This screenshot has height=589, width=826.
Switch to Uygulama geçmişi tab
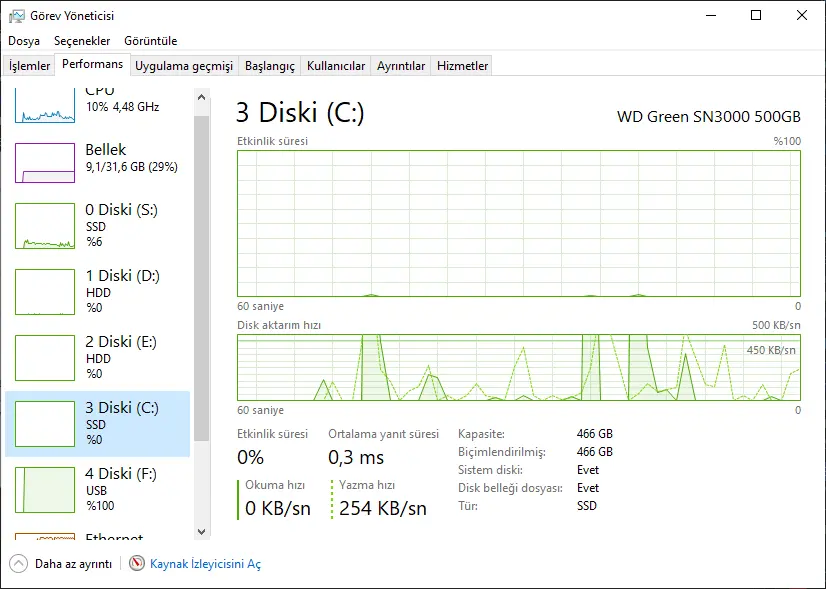pos(184,66)
